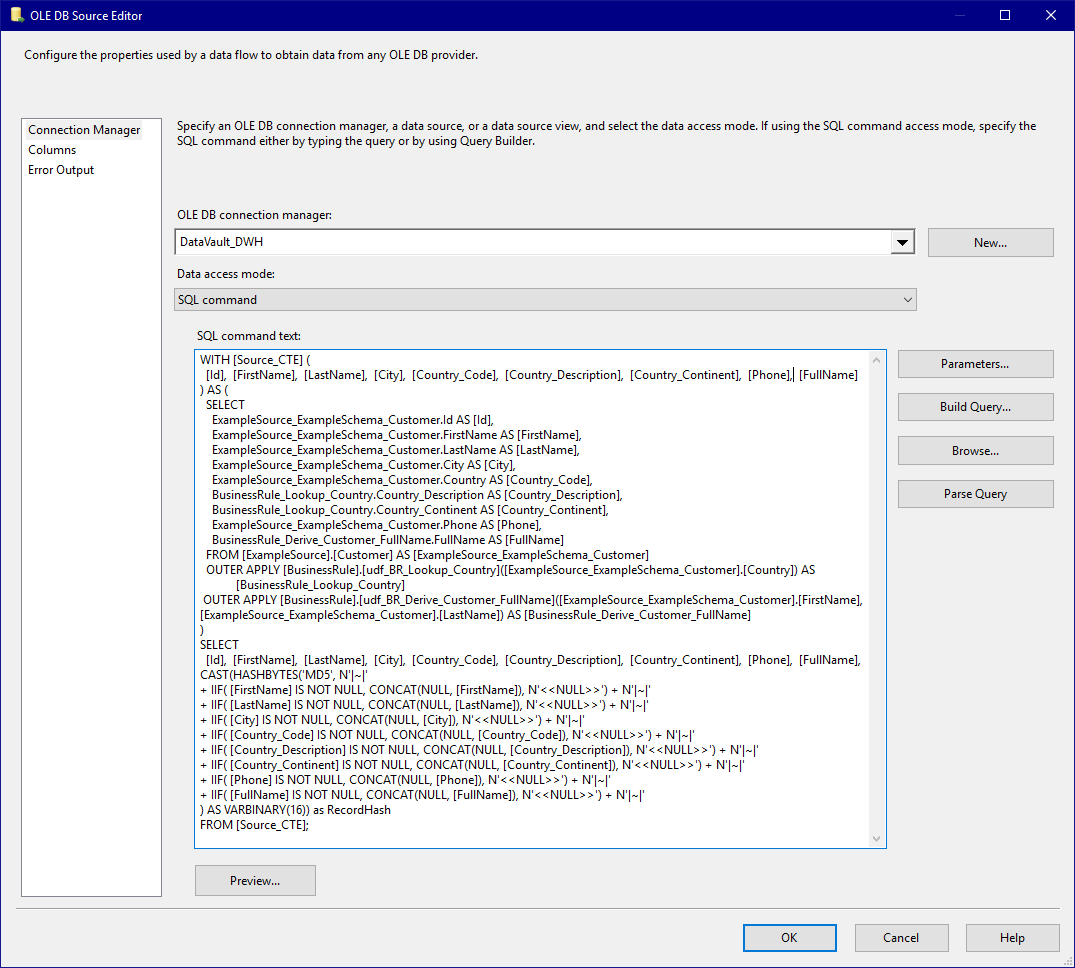The width and height of the screenshot is (1075, 968).
Task: Confirm the dialog with OK
Action: (x=789, y=937)
